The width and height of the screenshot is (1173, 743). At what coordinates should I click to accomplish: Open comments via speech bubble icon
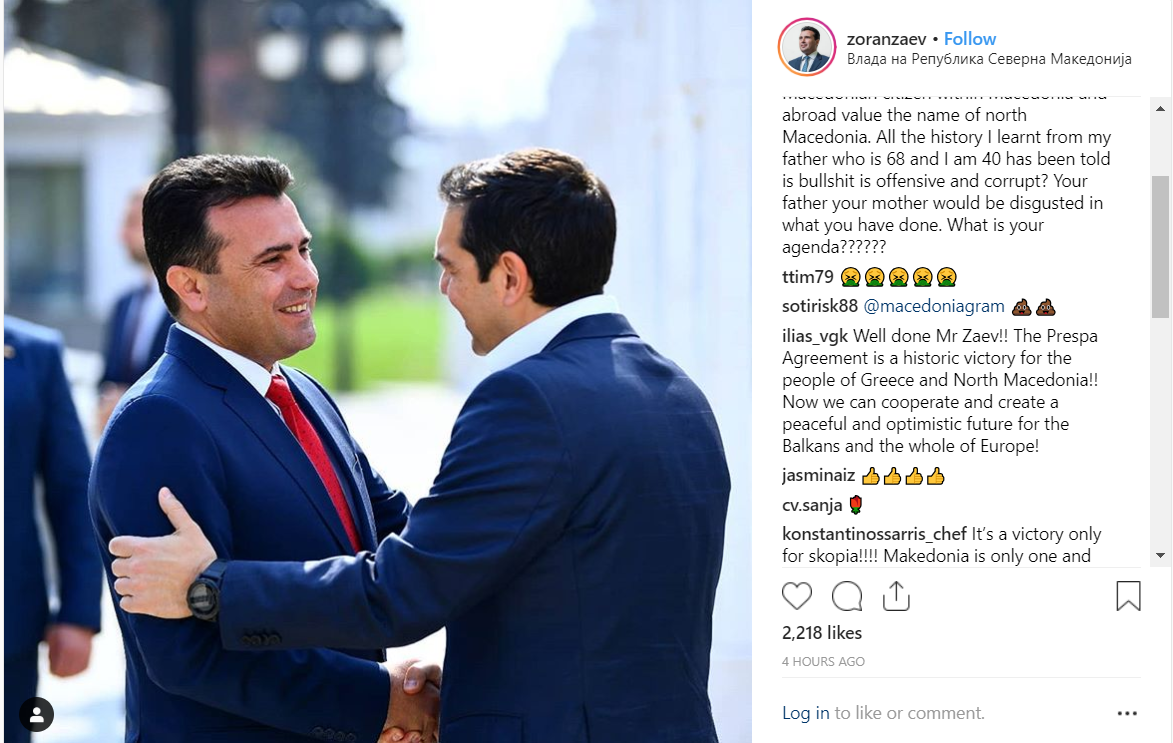tap(847, 596)
